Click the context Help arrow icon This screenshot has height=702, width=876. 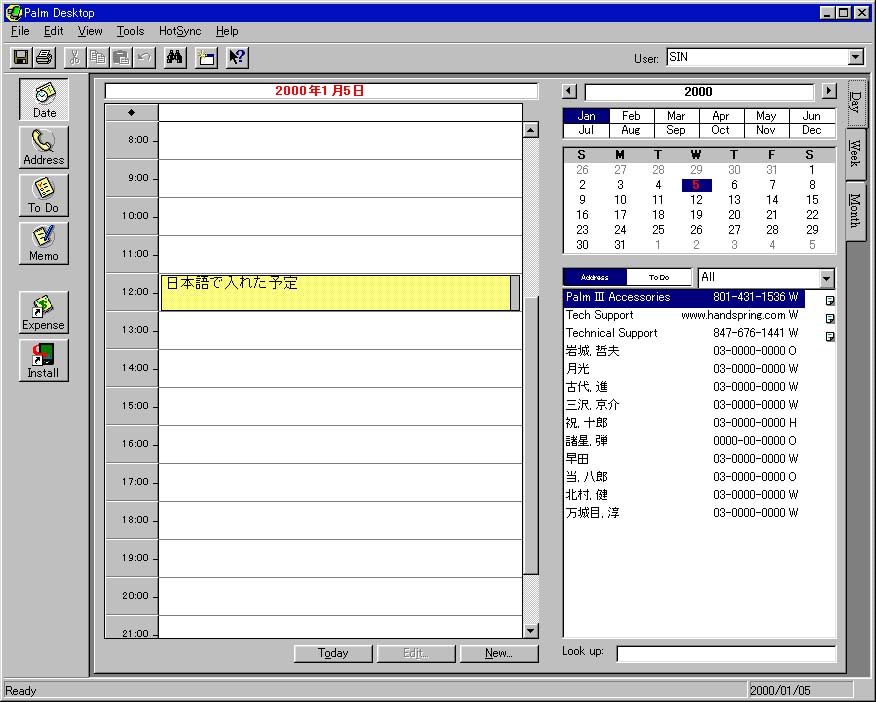(x=237, y=58)
